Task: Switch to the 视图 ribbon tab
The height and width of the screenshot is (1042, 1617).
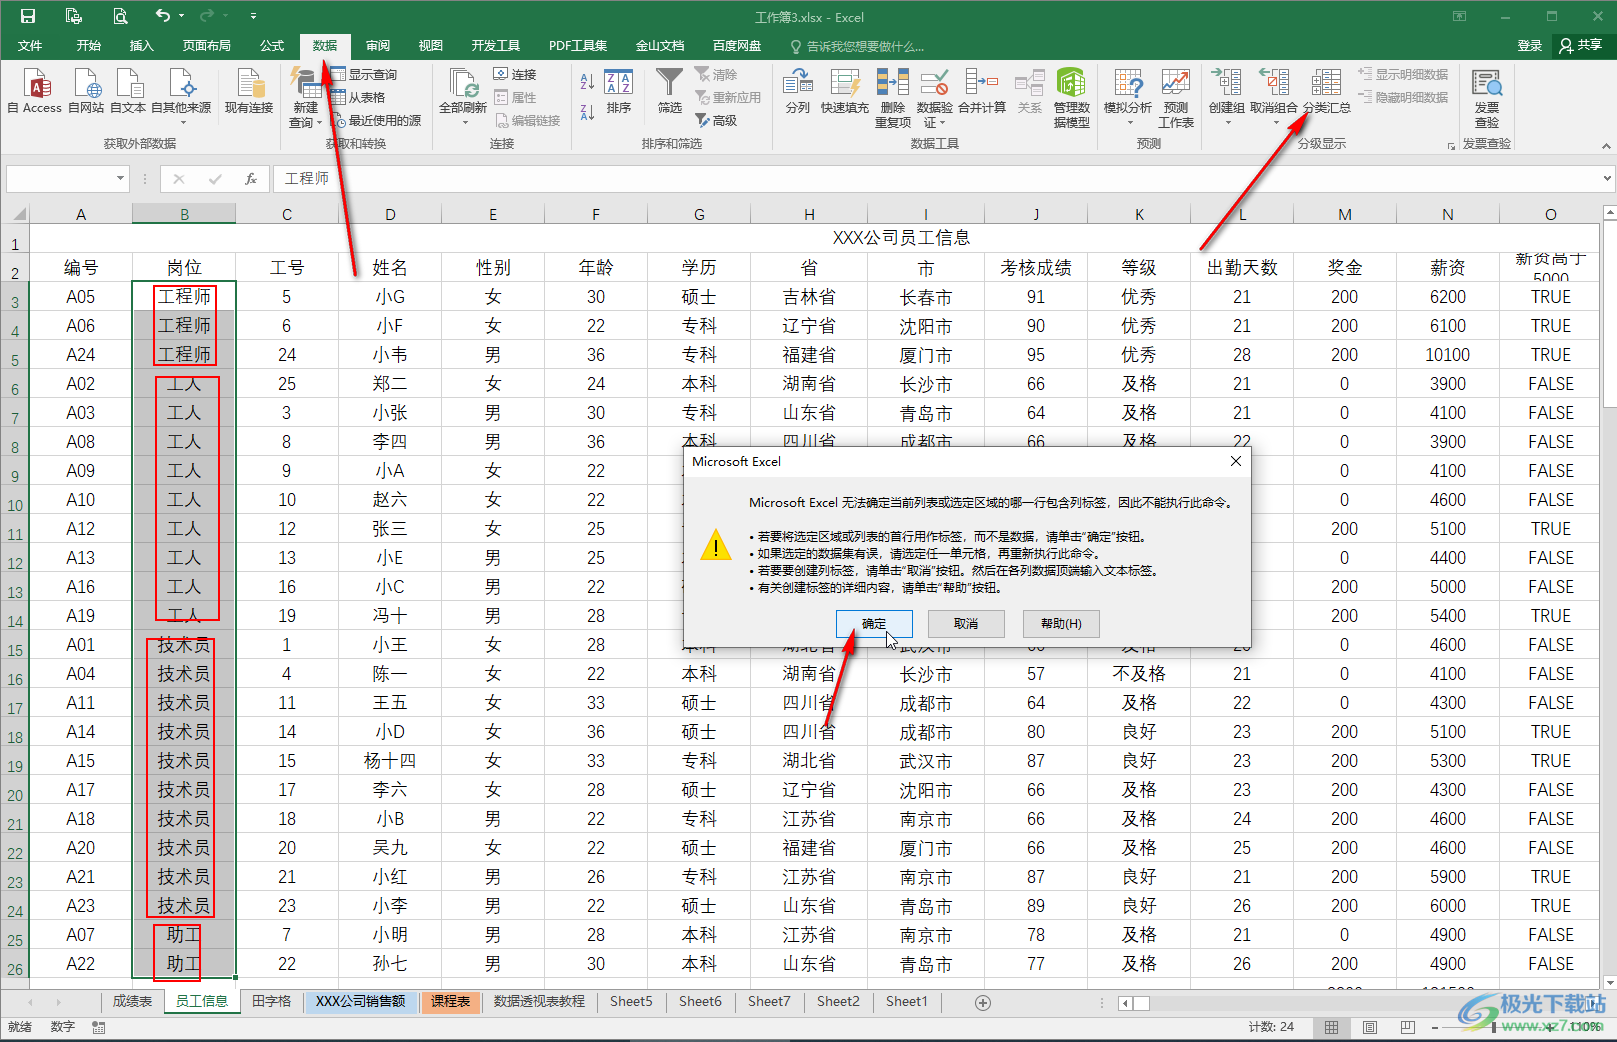Action: click(x=430, y=46)
